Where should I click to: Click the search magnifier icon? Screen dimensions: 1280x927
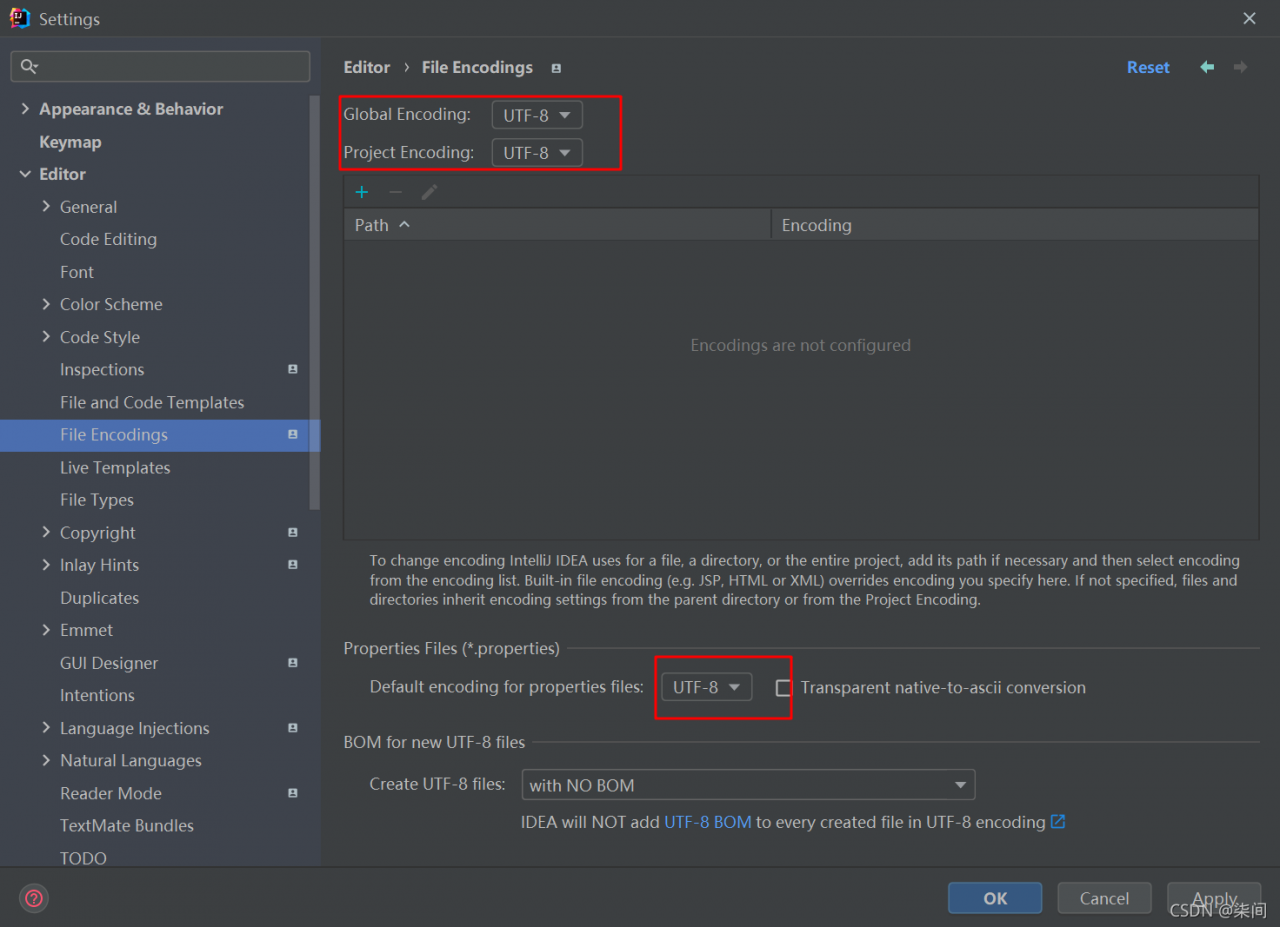28,67
